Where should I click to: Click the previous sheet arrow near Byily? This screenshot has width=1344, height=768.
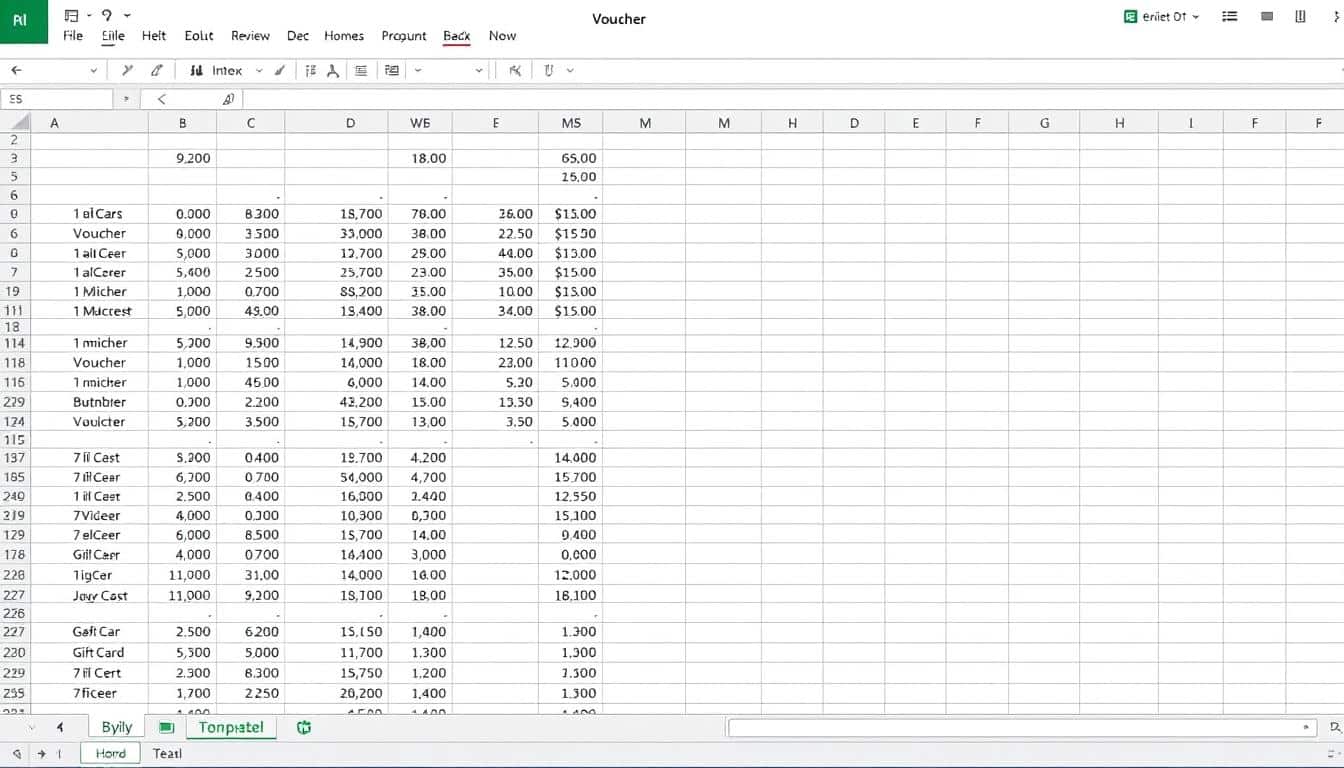60,727
